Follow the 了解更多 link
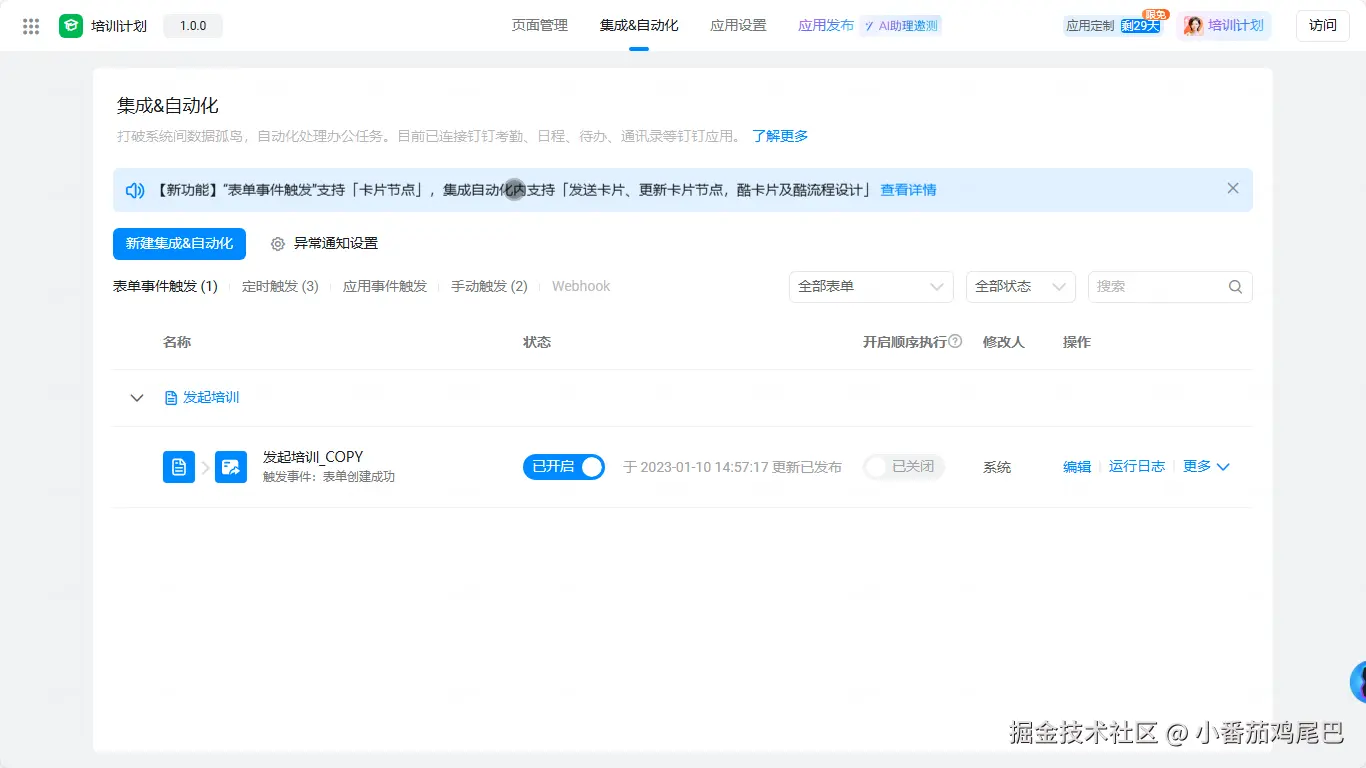Viewport: 1366px width, 768px height. pos(780,136)
